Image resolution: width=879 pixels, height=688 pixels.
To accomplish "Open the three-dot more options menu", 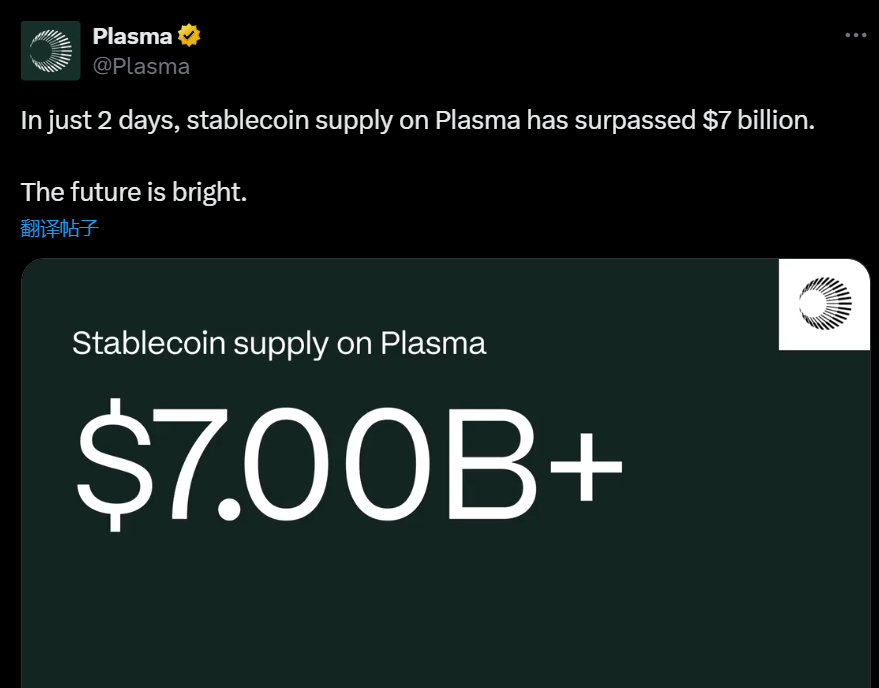I will tap(856, 35).
